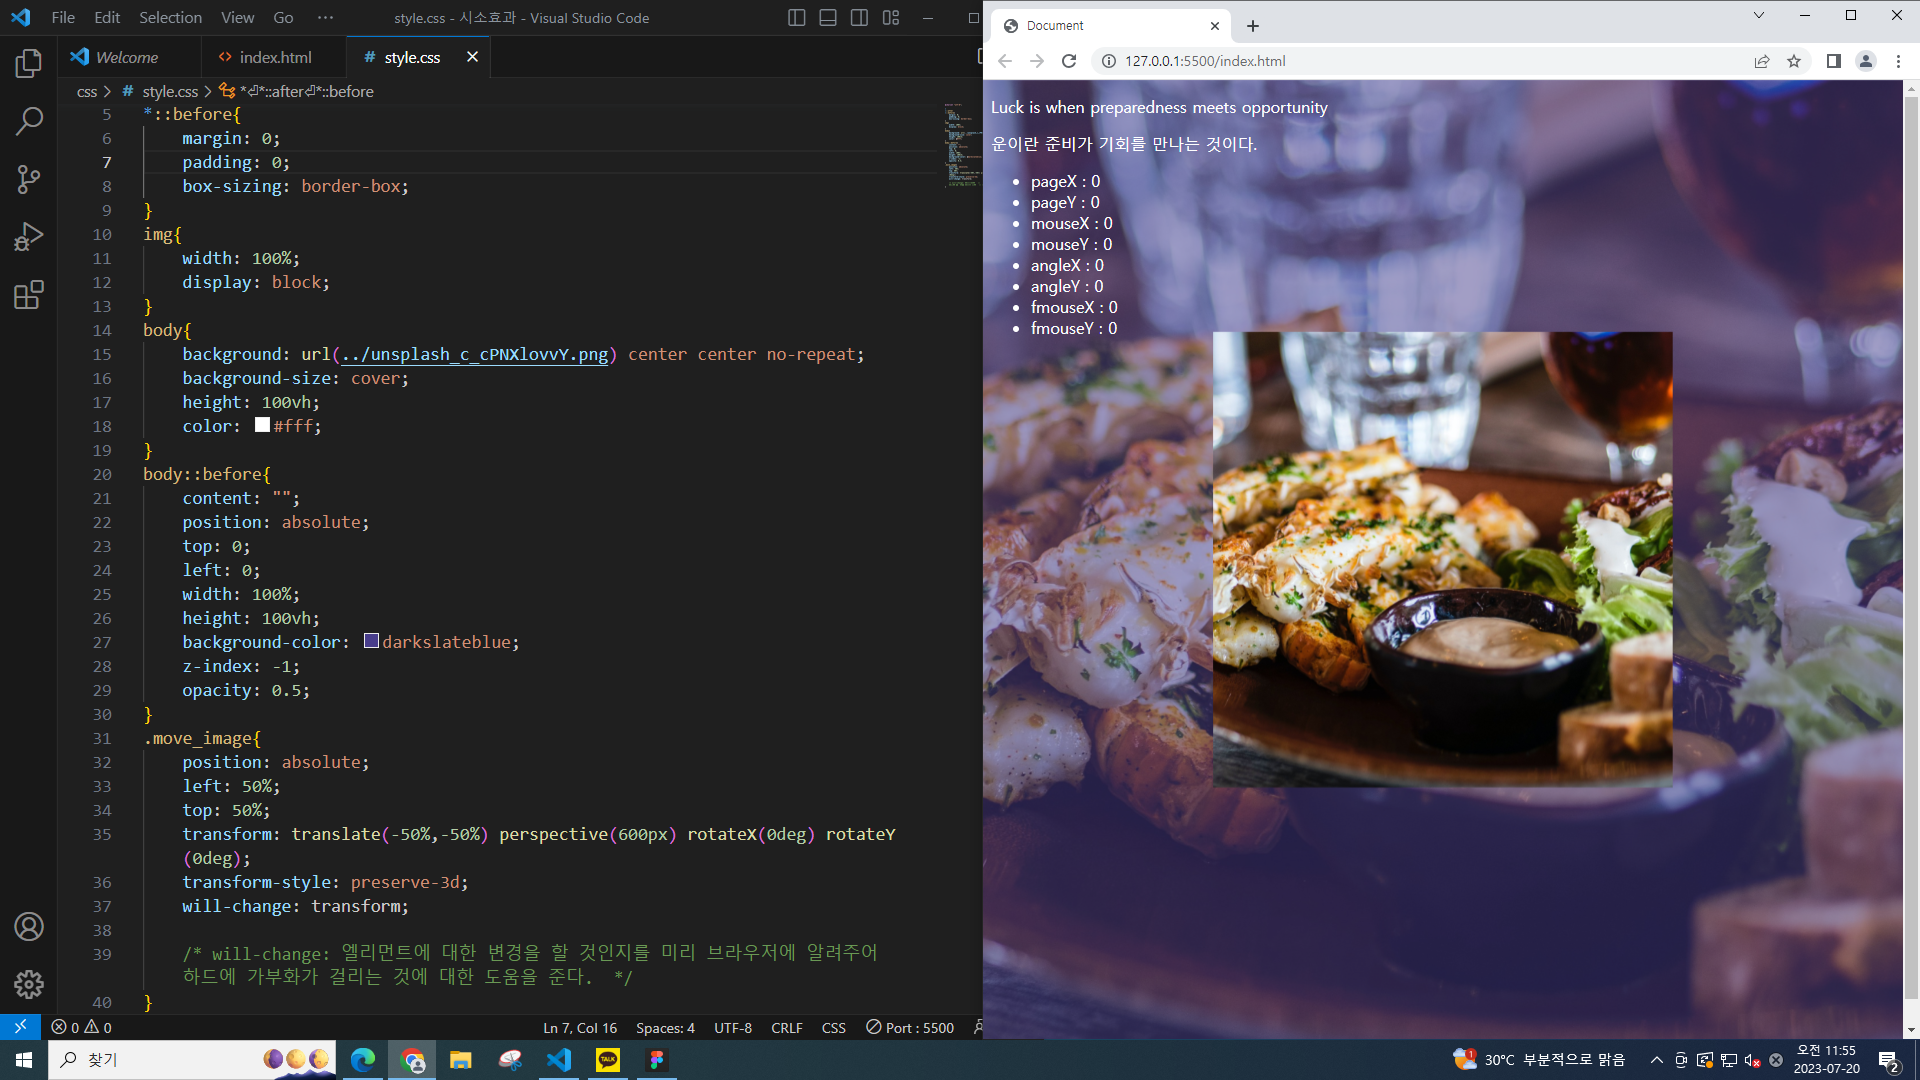Open the Selection menu
Image resolution: width=1920 pixels, height=1080 pixels.
point(170,18)
